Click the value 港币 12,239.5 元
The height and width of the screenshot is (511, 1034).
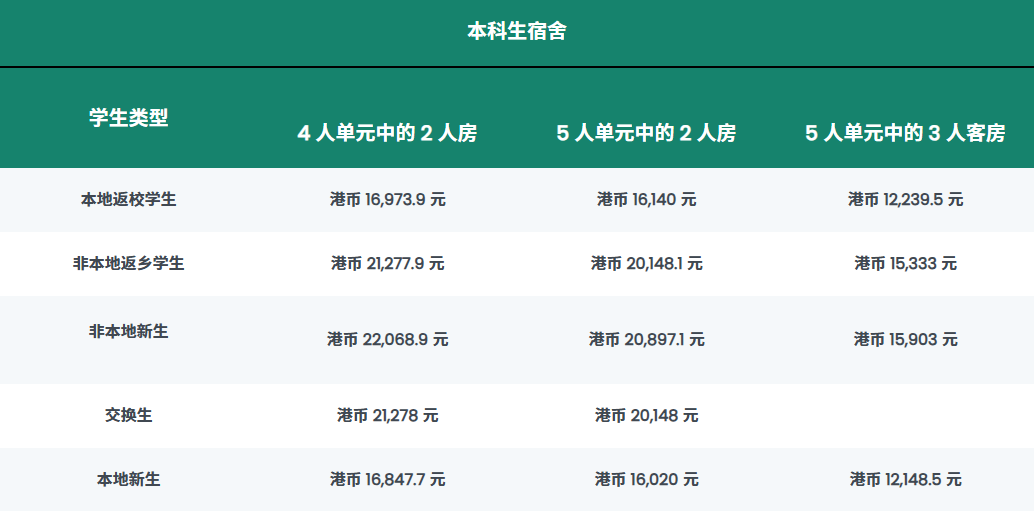tap(905, 199)
